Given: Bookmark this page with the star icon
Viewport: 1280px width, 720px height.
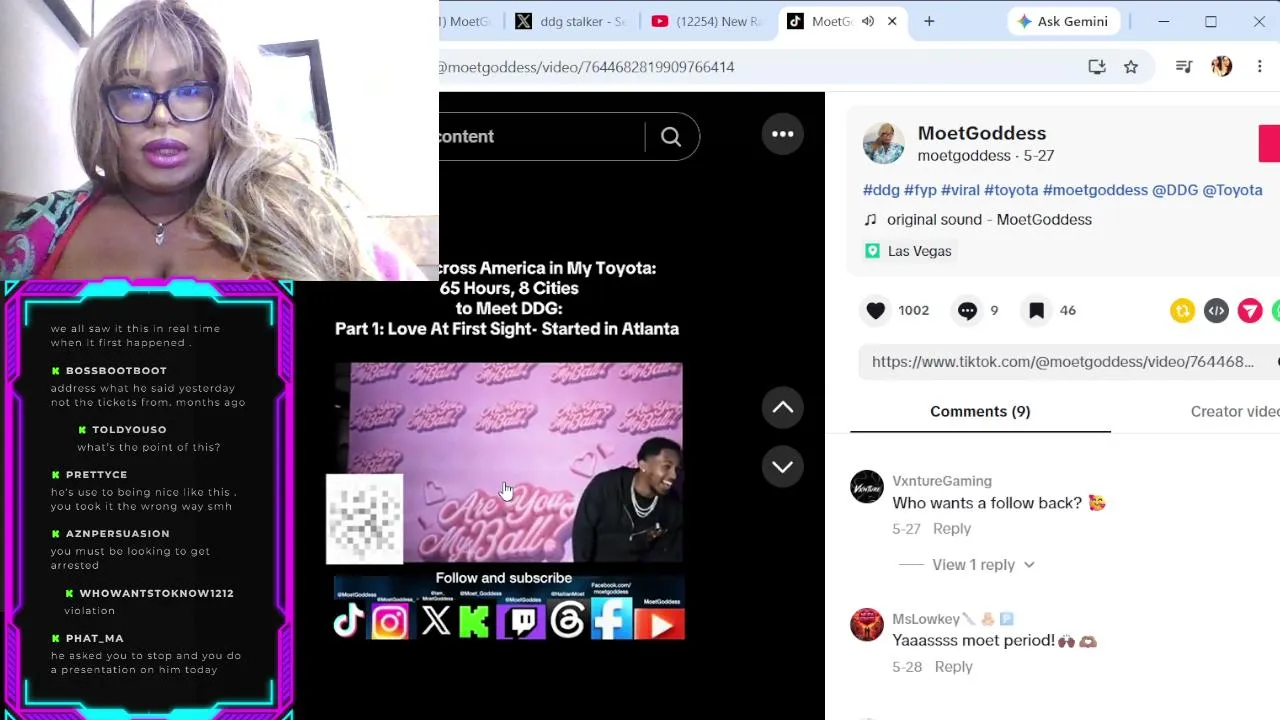Looking at the screenshot, I should point(1131,66).
